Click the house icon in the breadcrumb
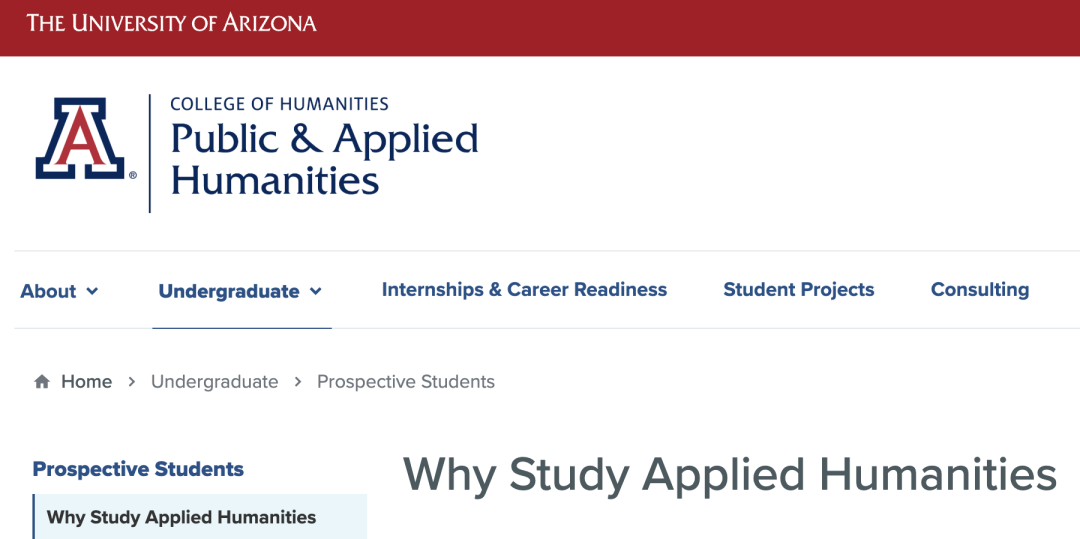The width and height of the screenshot is (1080, 539). point(42,382)
